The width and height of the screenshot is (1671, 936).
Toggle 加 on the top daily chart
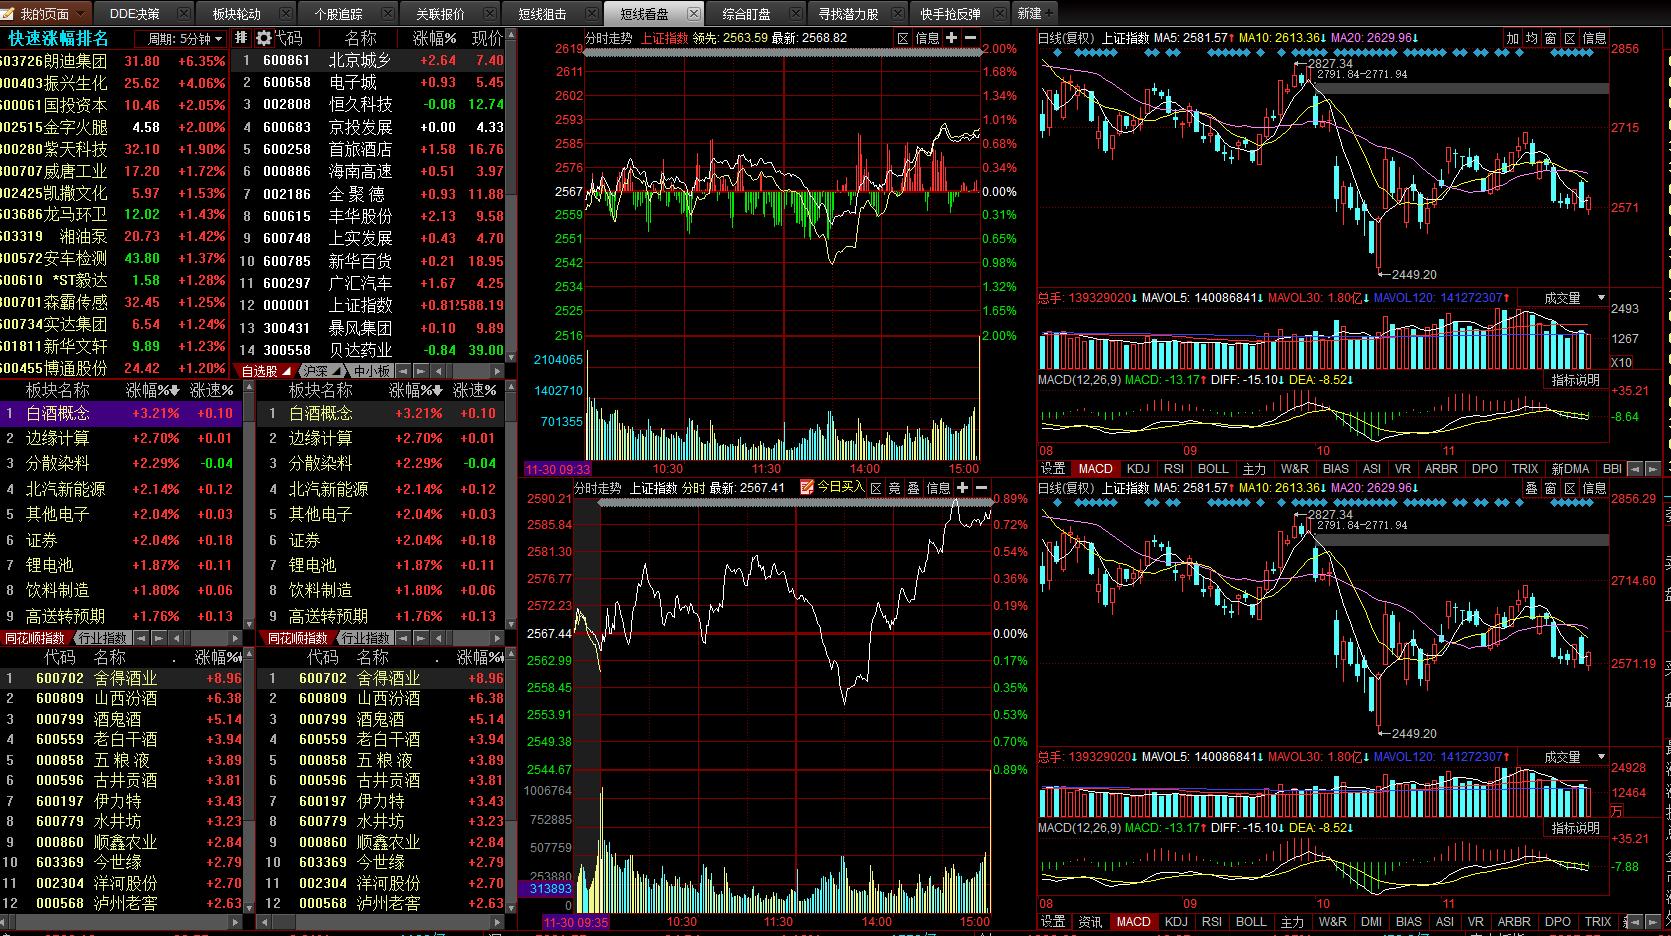pyautogui.click(x=1513, y=38)
